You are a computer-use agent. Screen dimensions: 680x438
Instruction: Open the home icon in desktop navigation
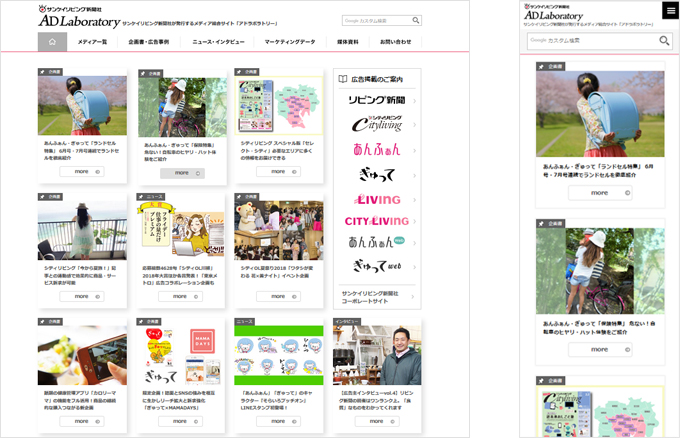click(52, 42)
